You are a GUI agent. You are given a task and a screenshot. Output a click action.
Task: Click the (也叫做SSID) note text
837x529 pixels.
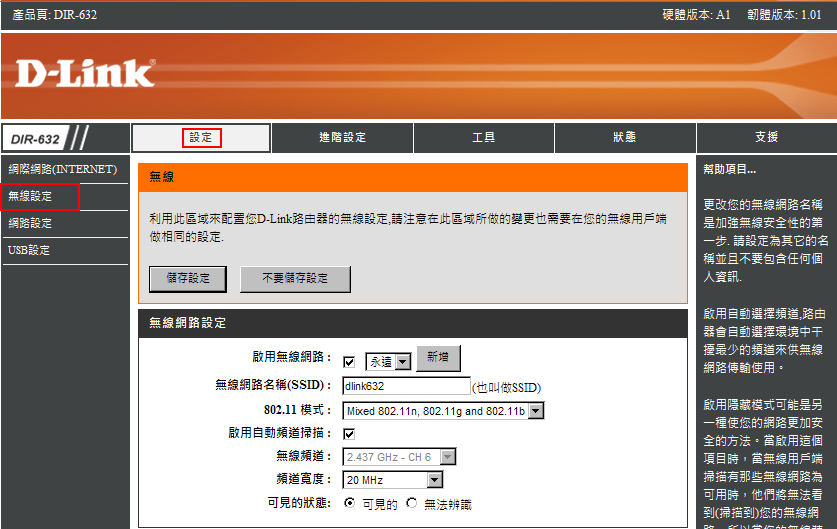tap(507, 388)
